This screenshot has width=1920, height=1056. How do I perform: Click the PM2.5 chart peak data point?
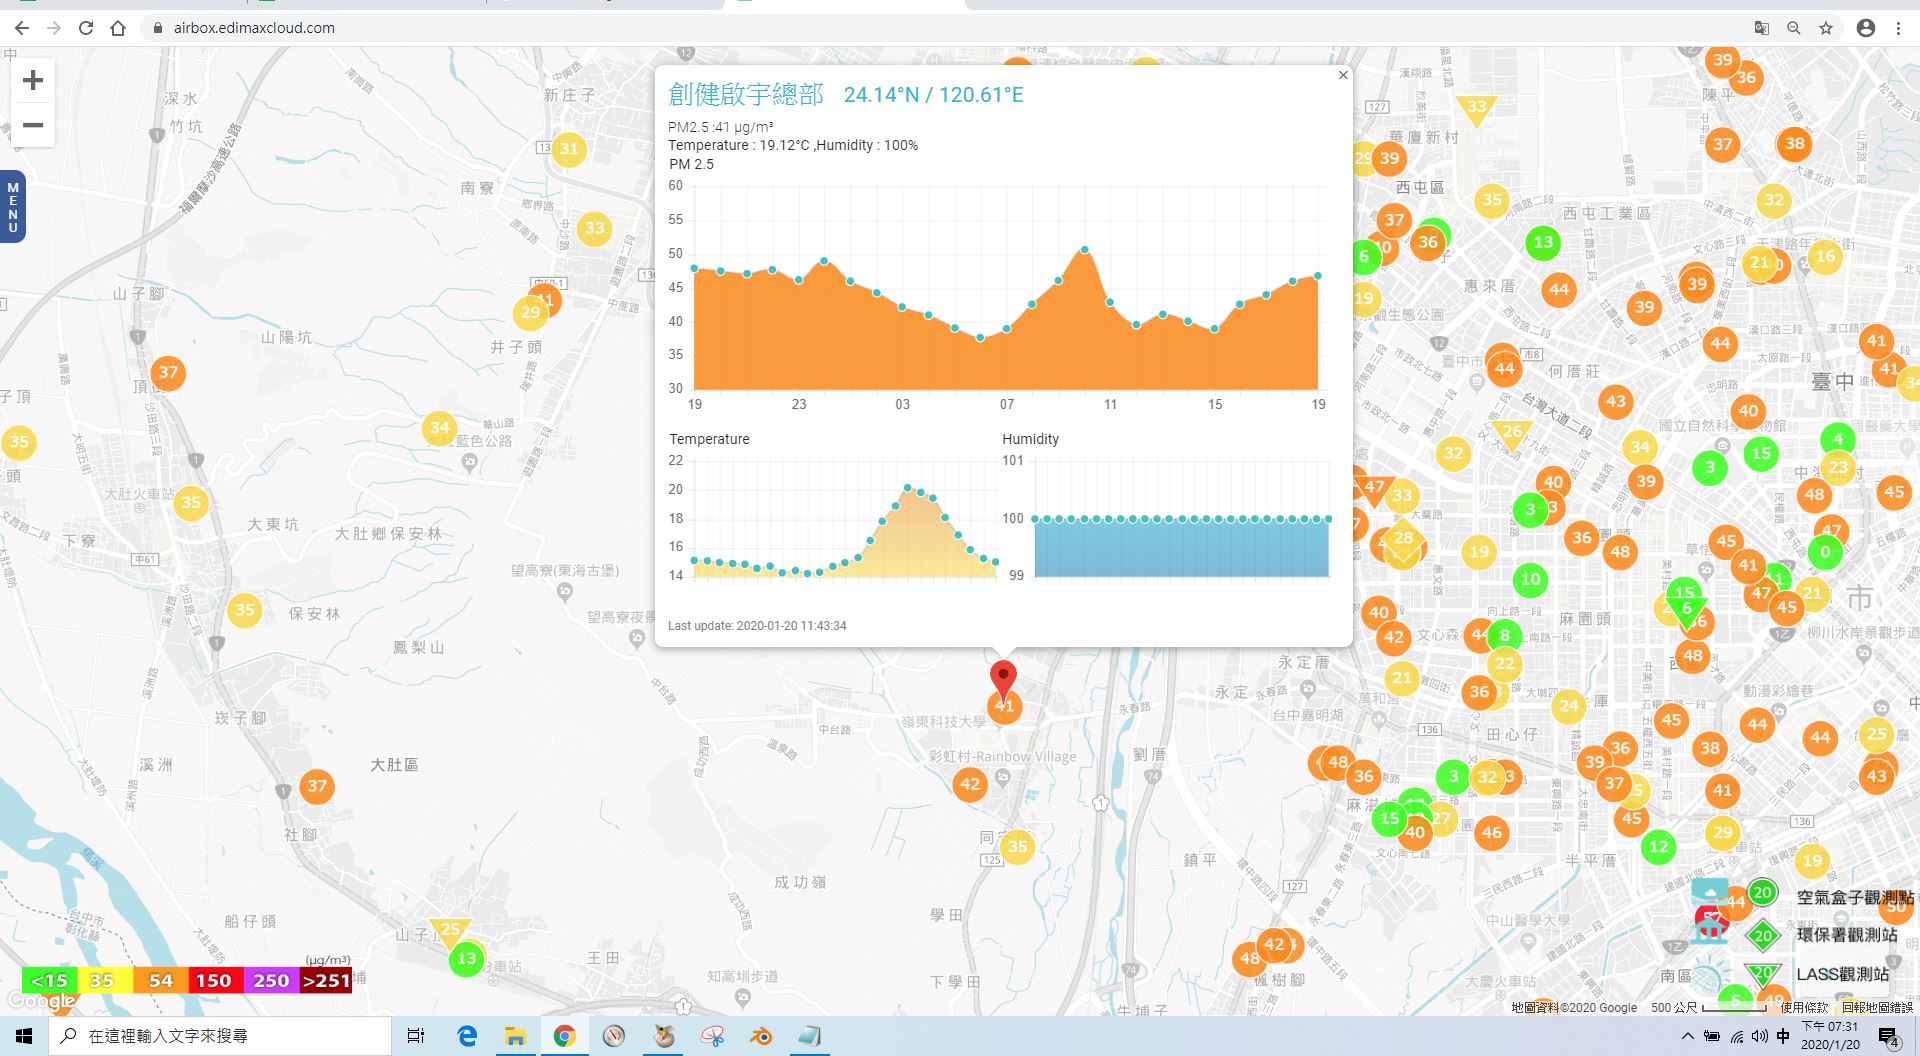pos(1084,250)
